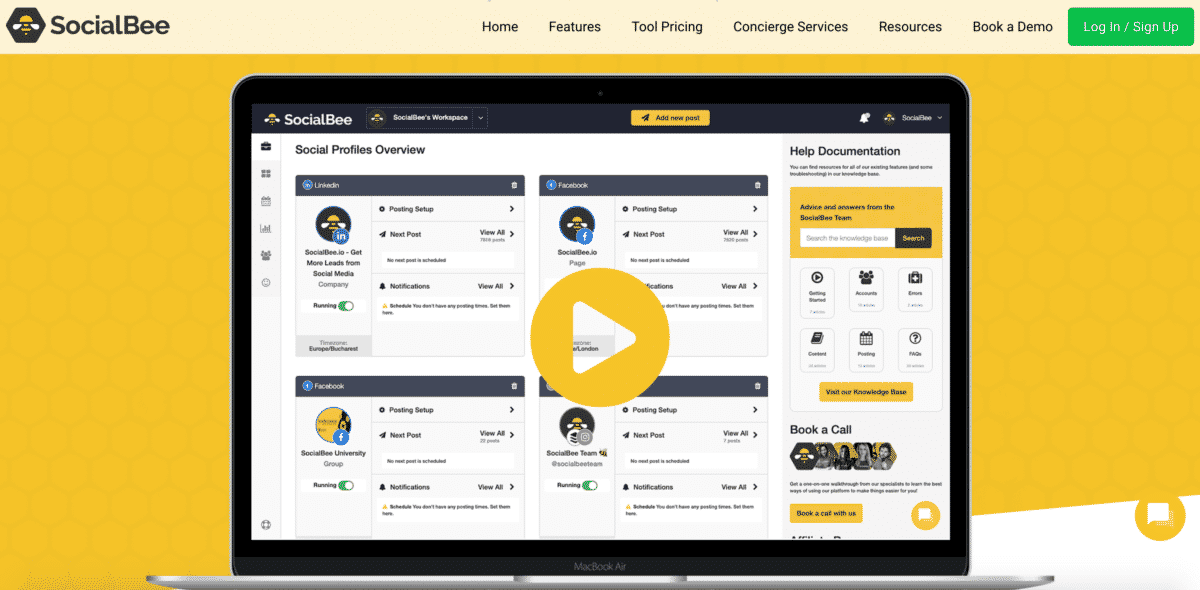This screenshot has height=590, width=1200.
Task: Click trash icon on SocialBee Team card
Action: pyautogui.click(x=758, y=386)
